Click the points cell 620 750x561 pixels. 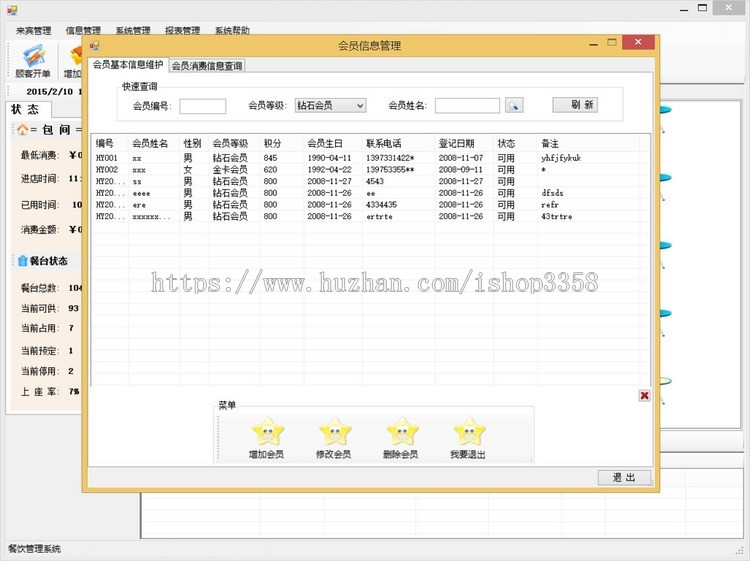click(x=270, y=170)
